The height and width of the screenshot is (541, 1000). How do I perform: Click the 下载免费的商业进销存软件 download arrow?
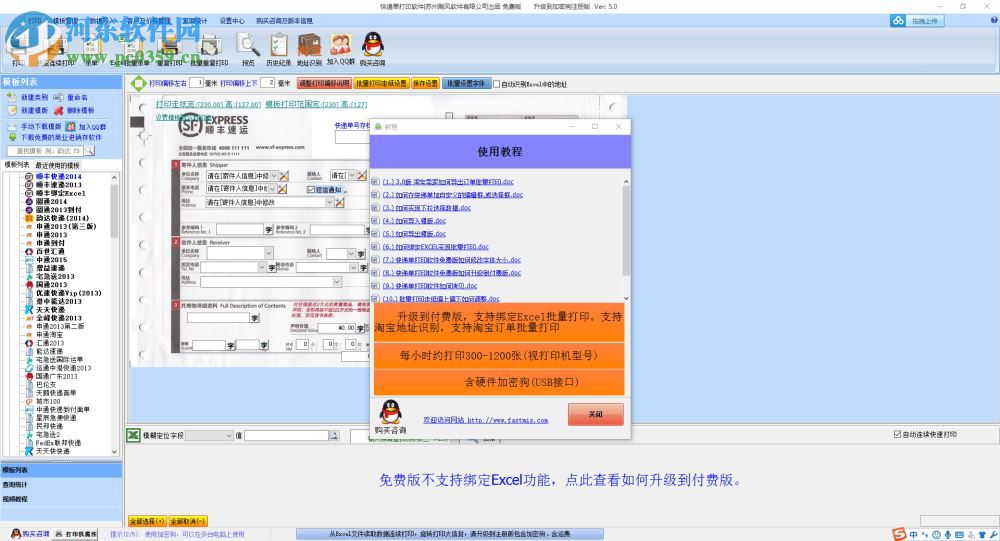[x=12, y=137]
